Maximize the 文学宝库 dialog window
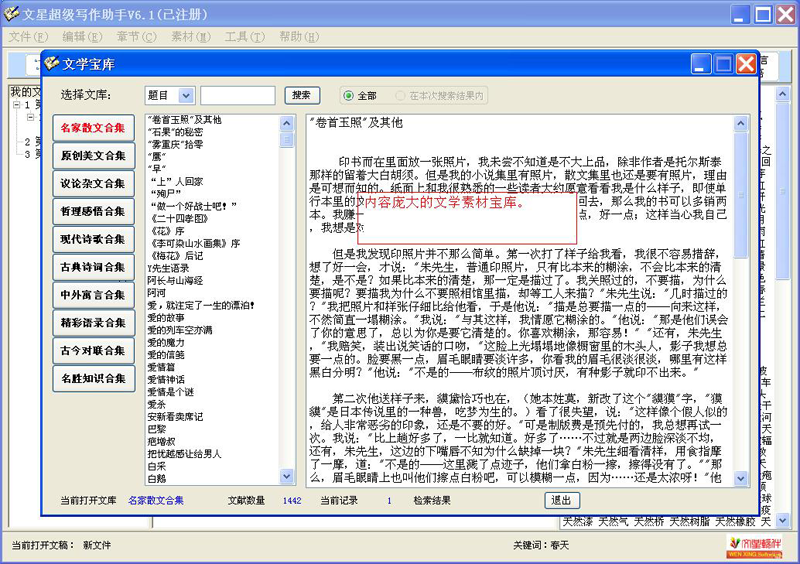The image size is (800, 564). pos(724,64)
